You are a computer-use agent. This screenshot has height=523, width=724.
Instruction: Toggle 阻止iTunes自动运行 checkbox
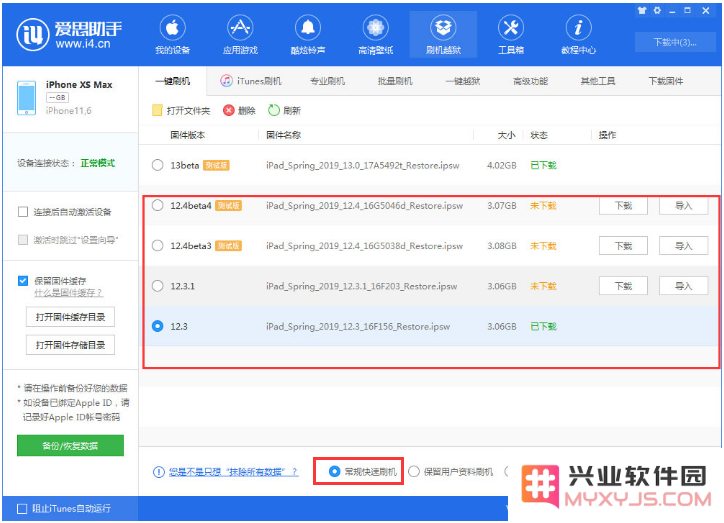tap(22, 509)
